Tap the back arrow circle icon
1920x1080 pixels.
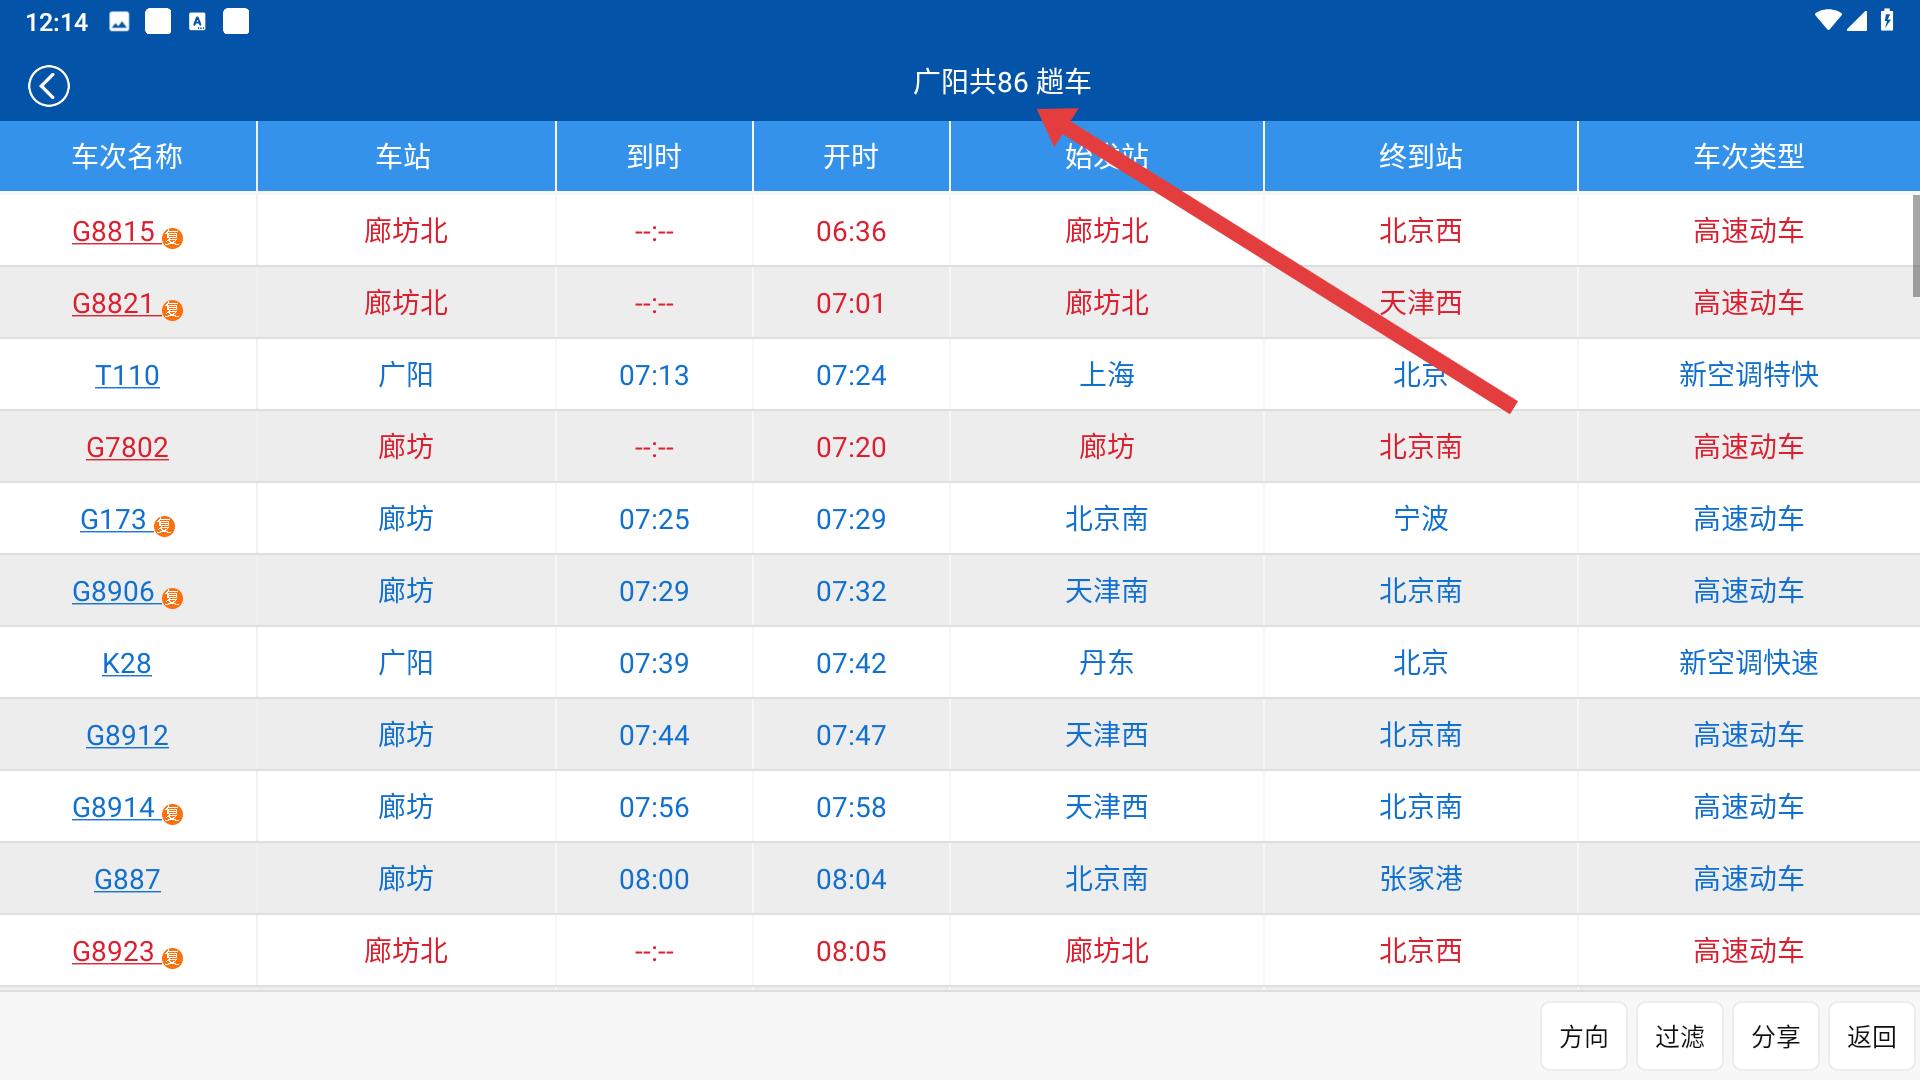point(48,86)
